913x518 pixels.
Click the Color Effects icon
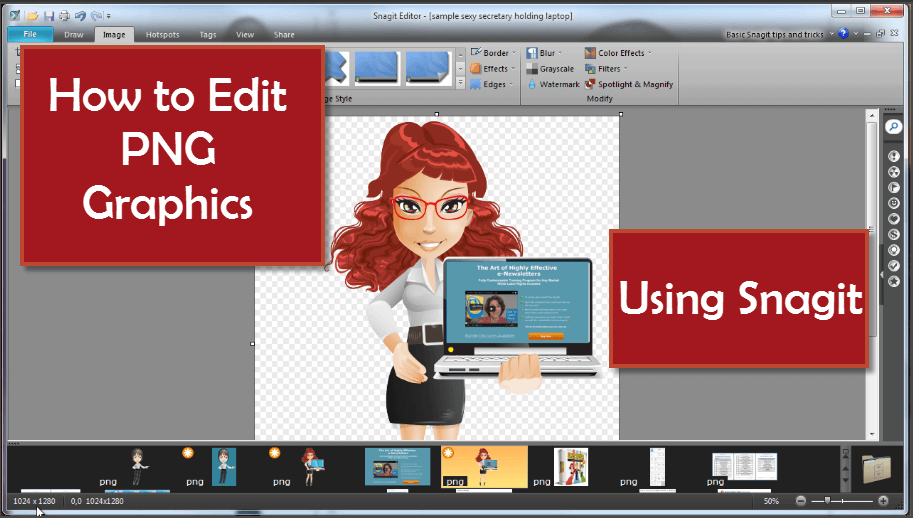tap(590, 52)
